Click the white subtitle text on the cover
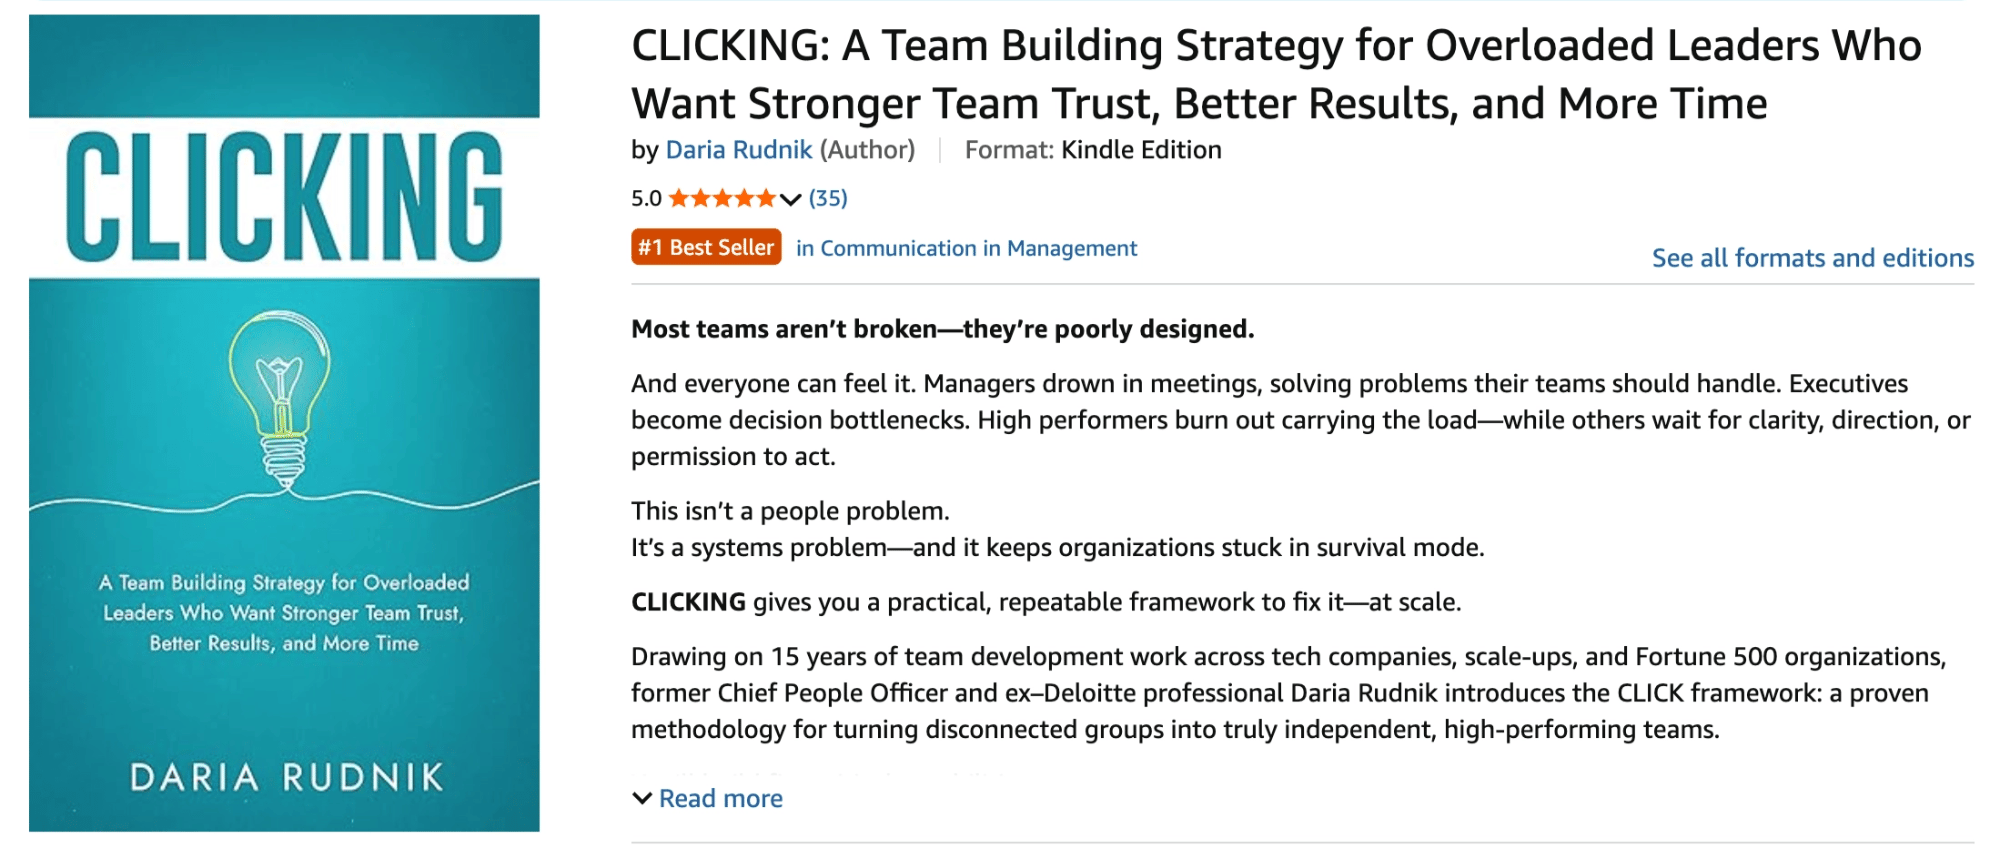 click(x=284, y=612)
